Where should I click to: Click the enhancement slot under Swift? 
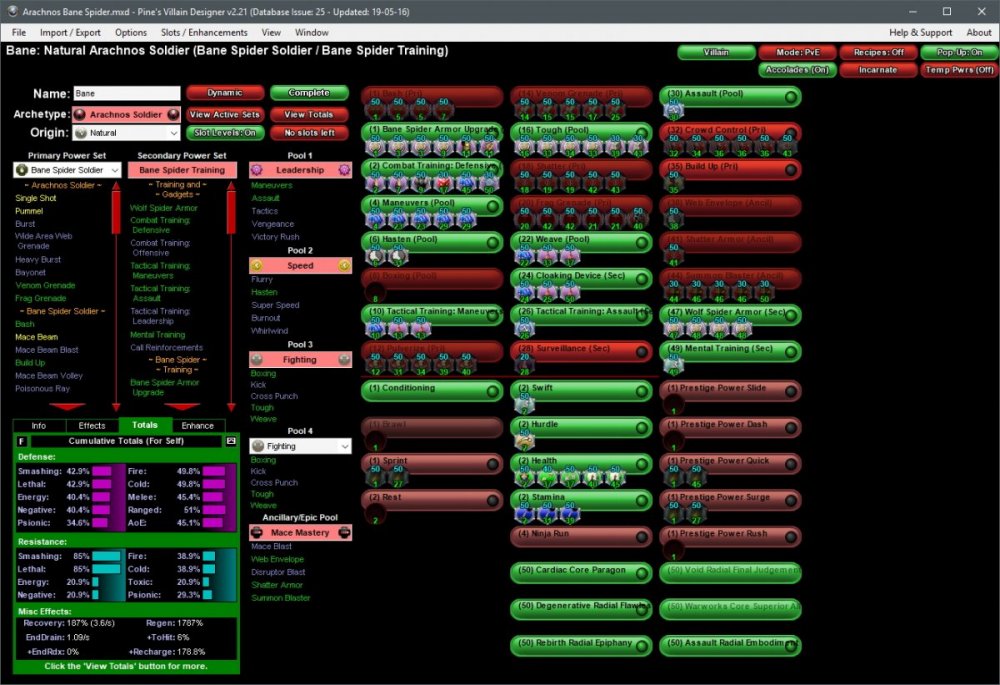click(522, 405)
